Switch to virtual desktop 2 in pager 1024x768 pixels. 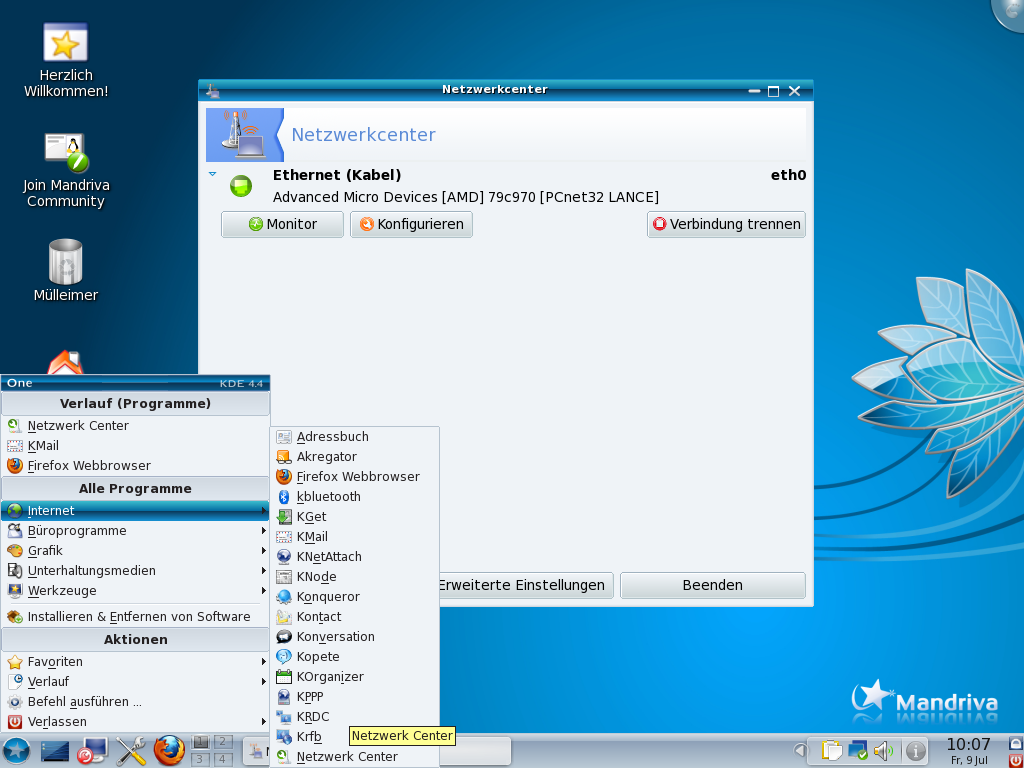tap(223, 742)
